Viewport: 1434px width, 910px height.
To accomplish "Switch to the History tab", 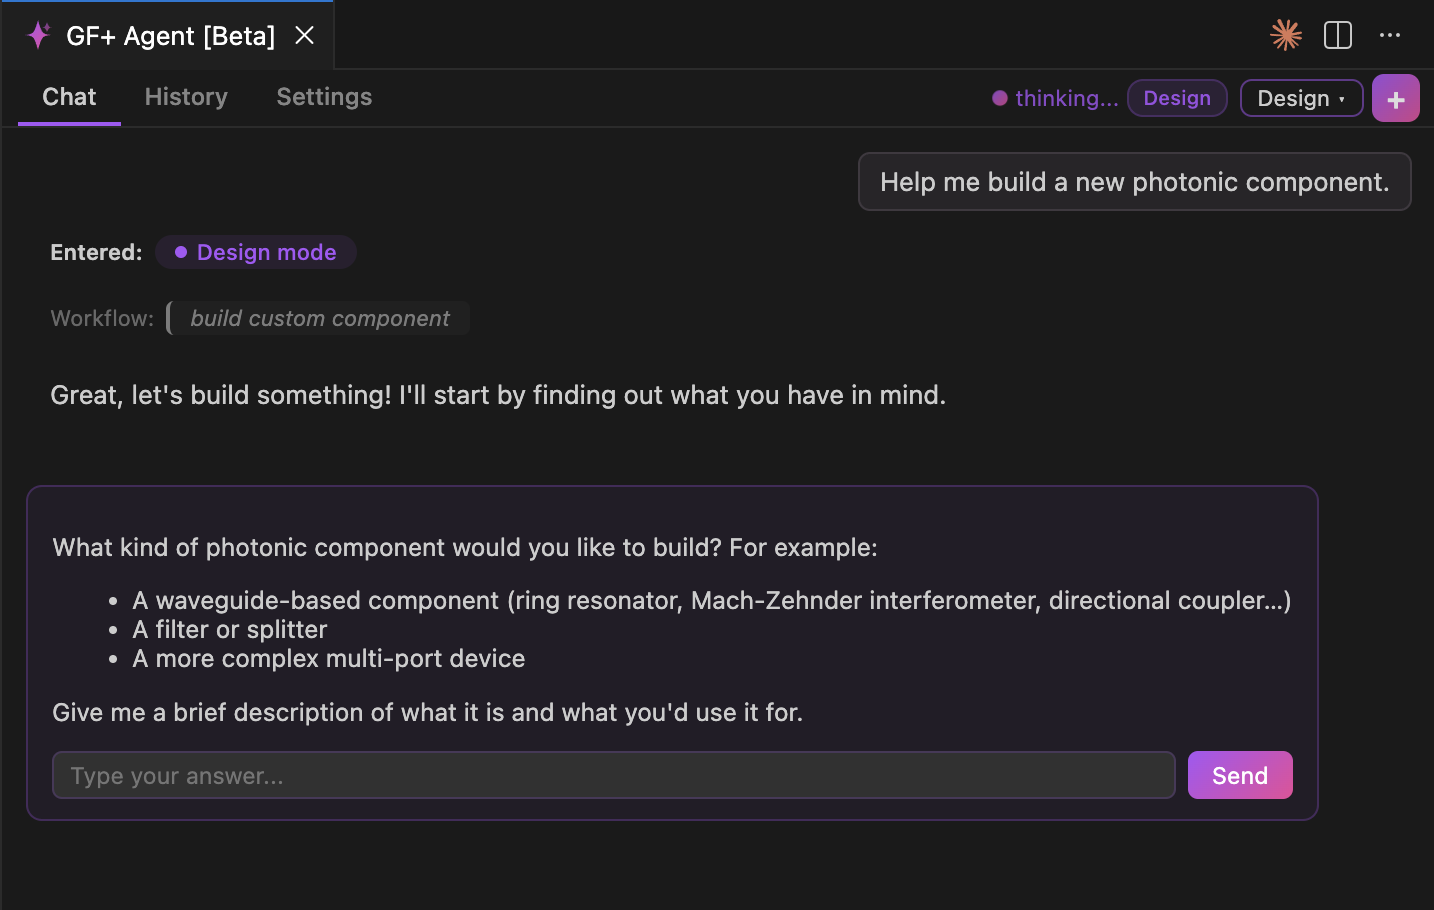I will tap(186, 97).
